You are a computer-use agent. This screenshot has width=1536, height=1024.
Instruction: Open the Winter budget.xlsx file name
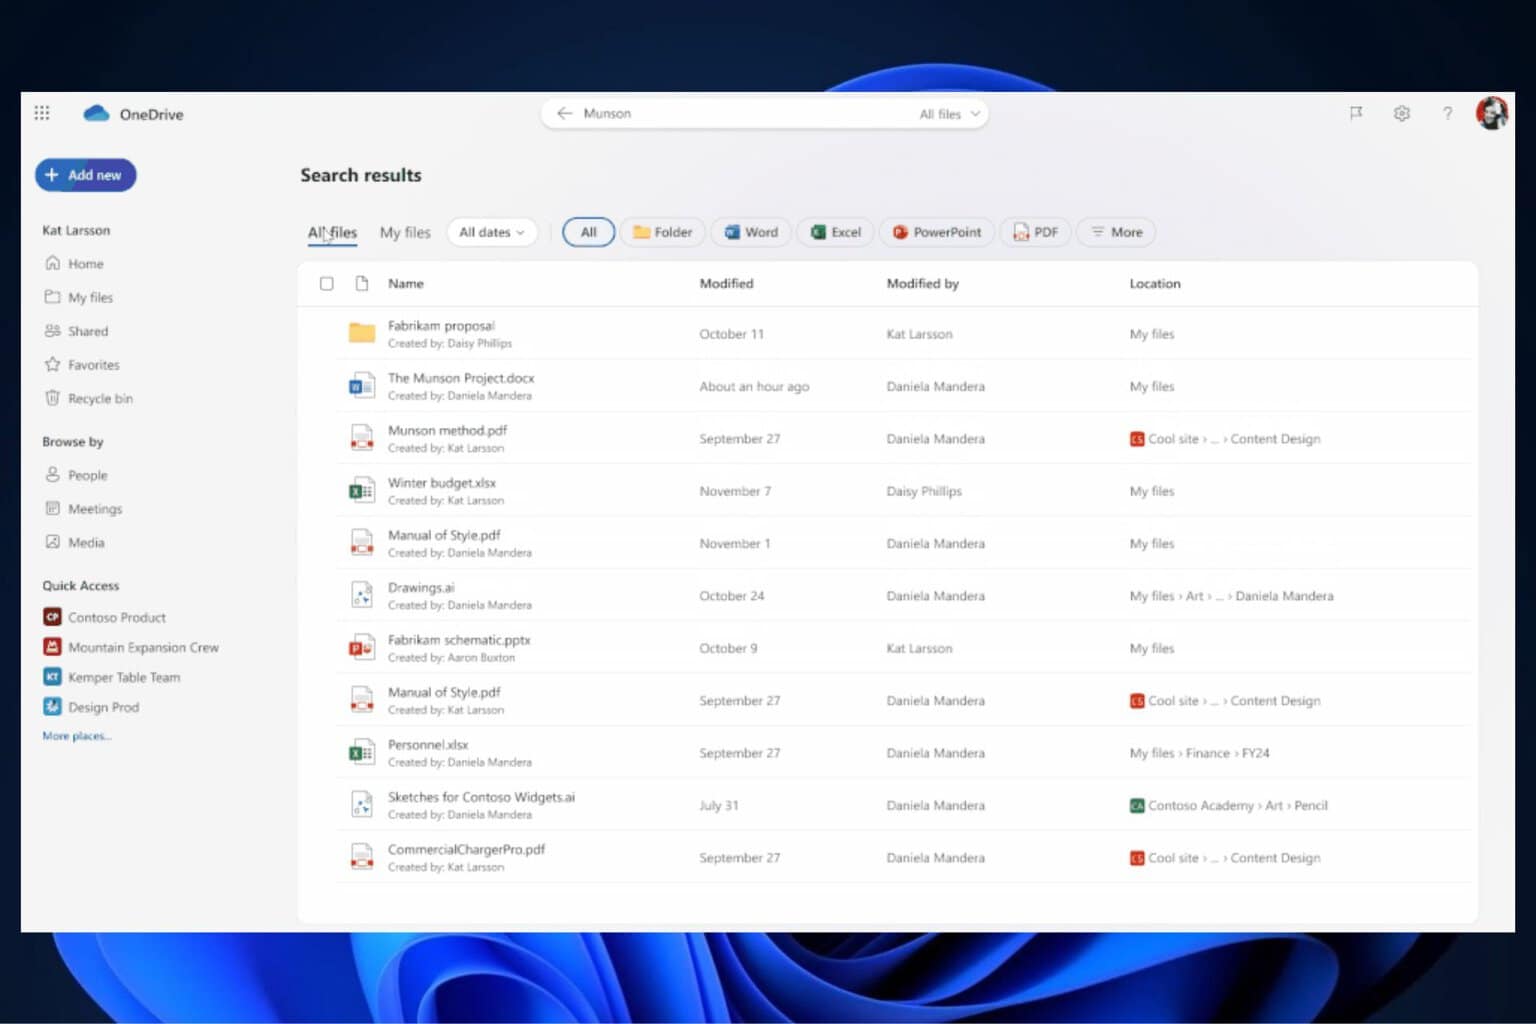(x=442, y=482)
